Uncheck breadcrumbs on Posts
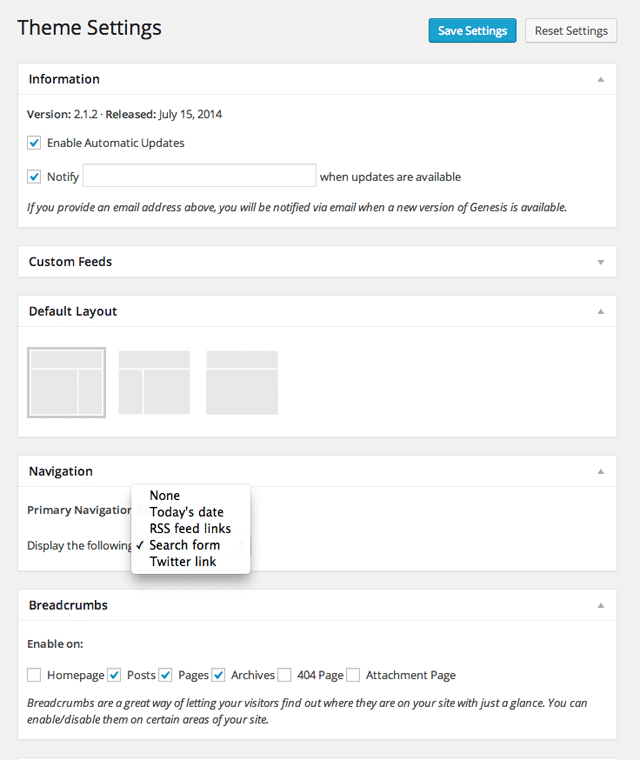 [x=114, y=675]
